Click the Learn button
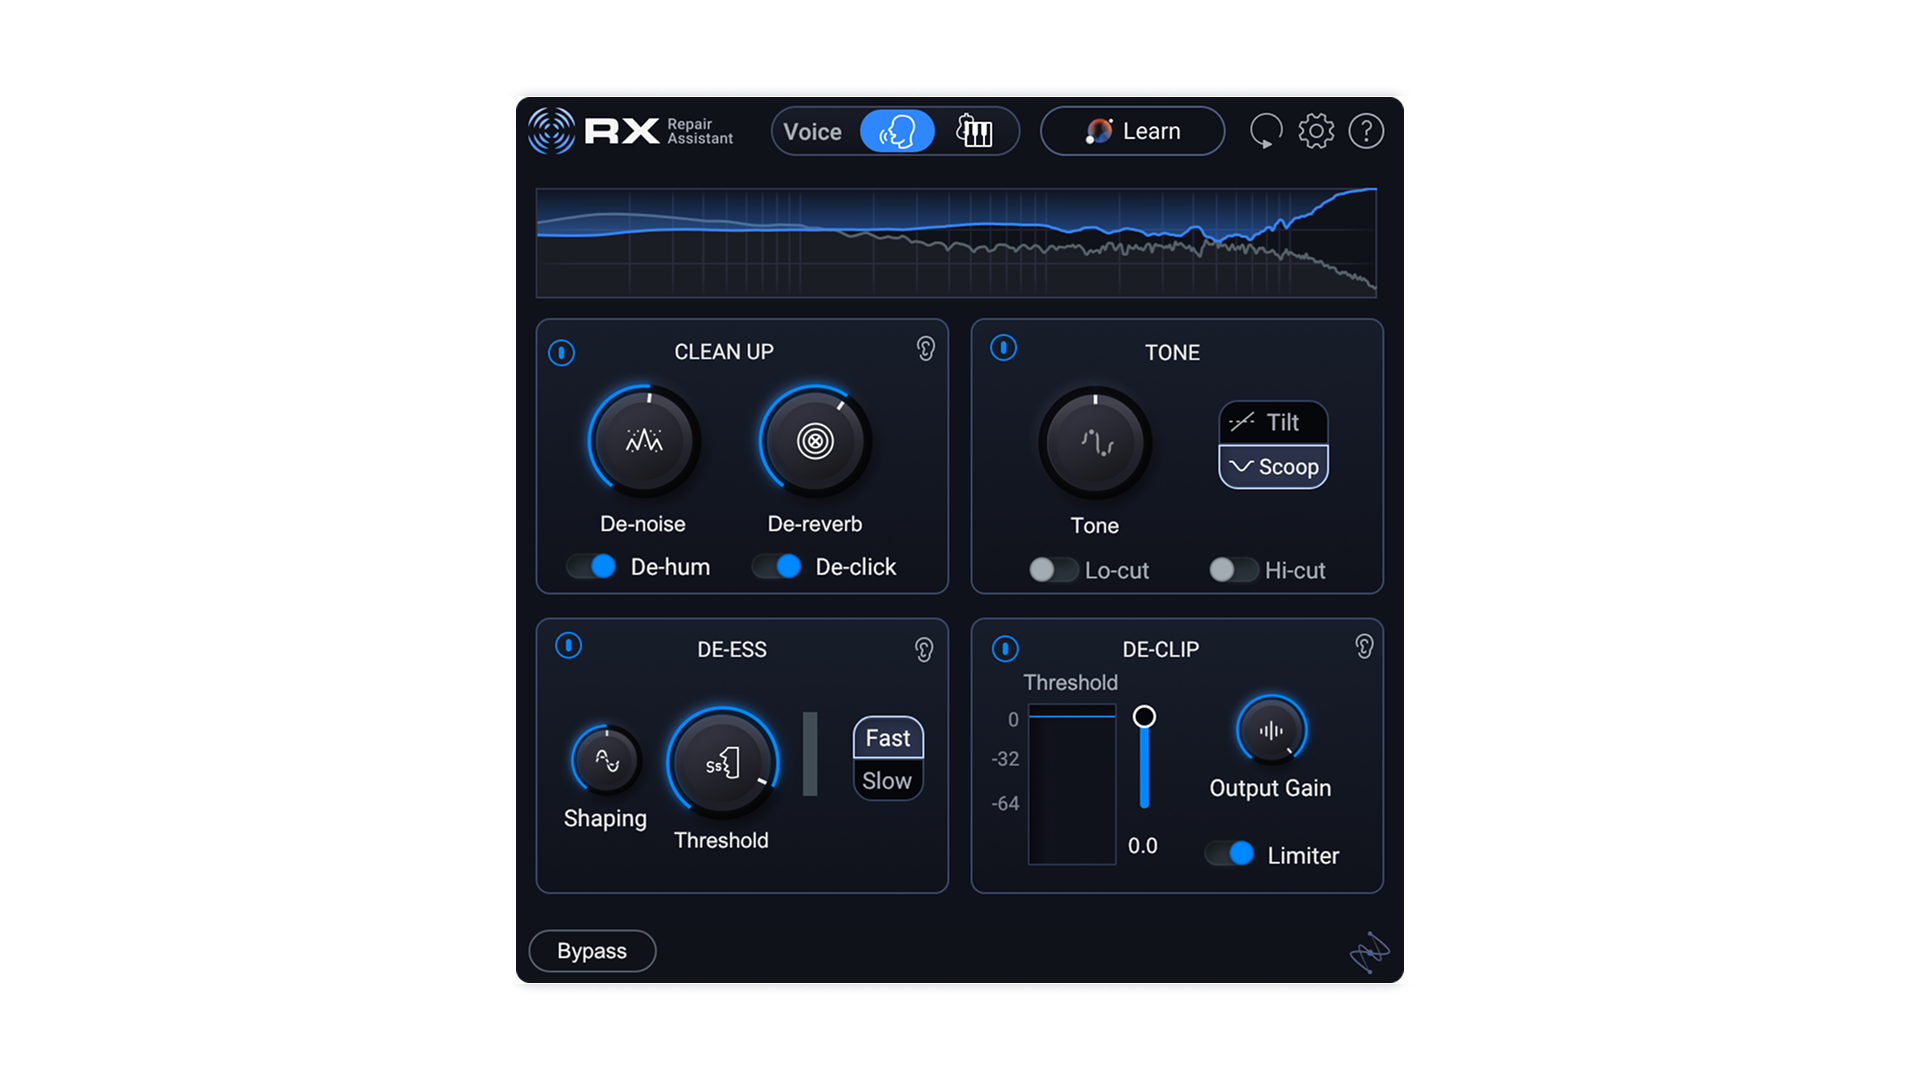The image size is (1920, 1080). [1132, 131]
